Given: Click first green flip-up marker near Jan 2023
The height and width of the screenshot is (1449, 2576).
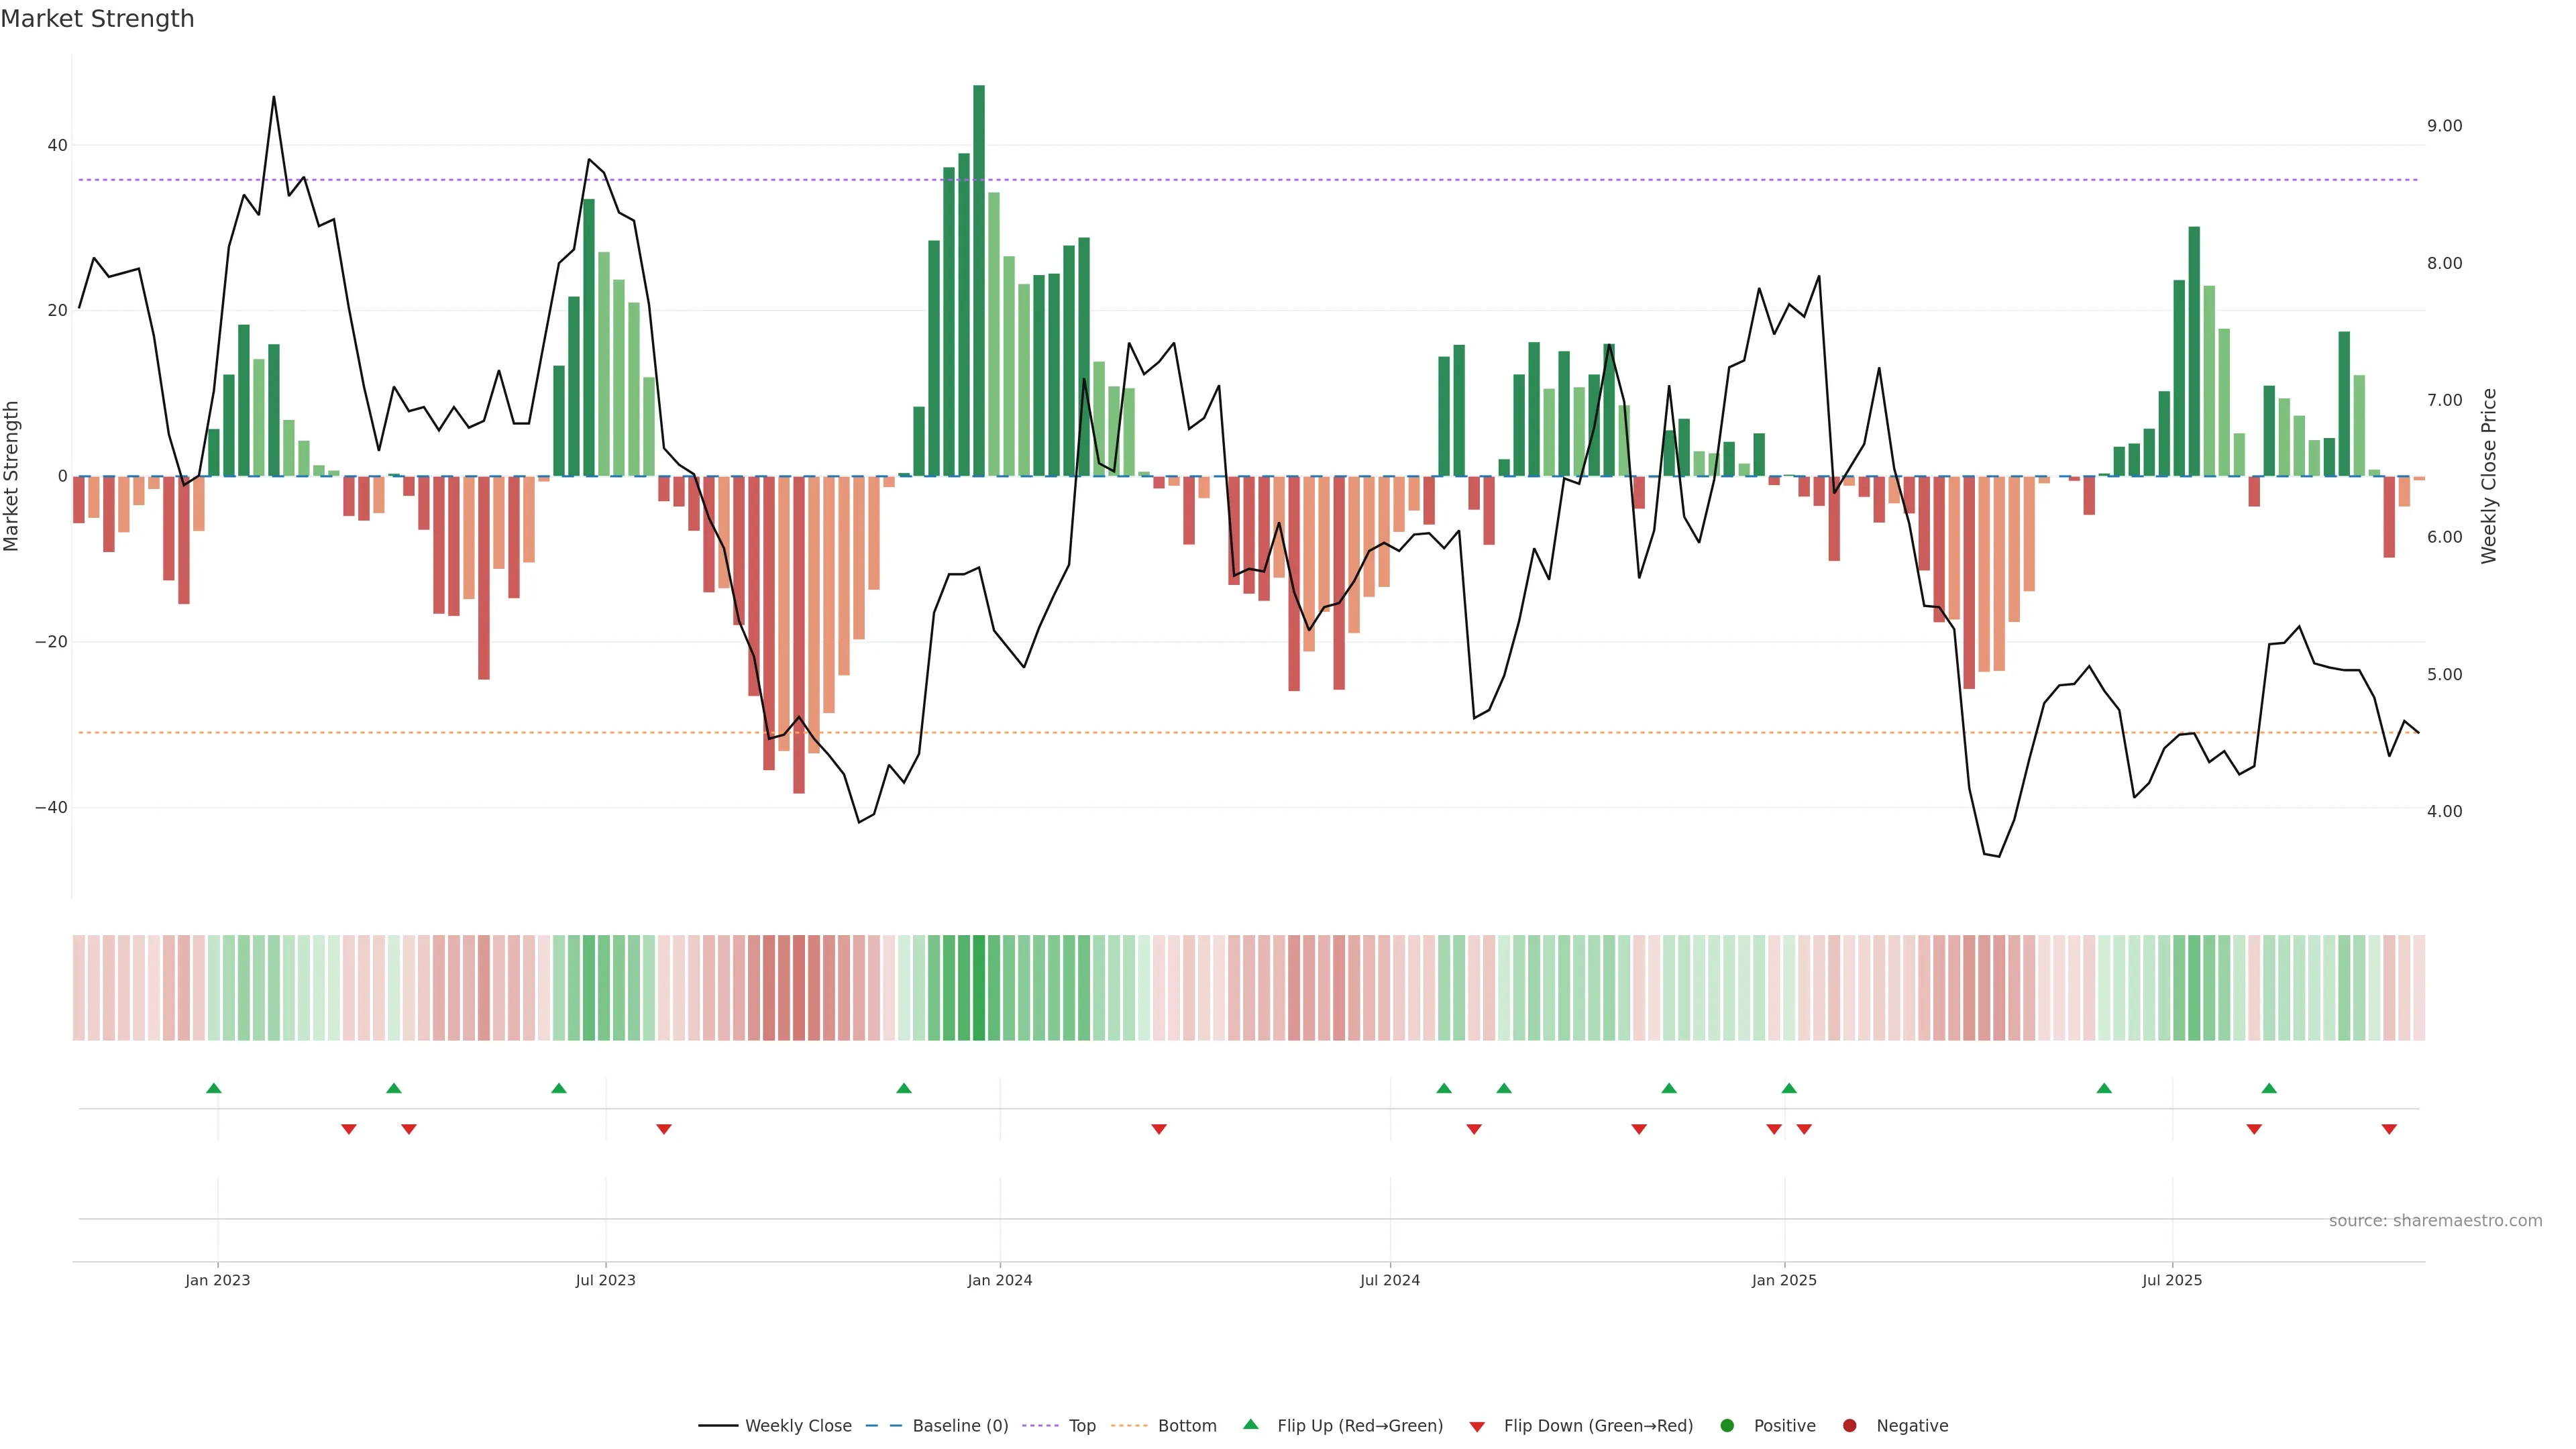Looking at the screenshot, I should click(213, 1088).
